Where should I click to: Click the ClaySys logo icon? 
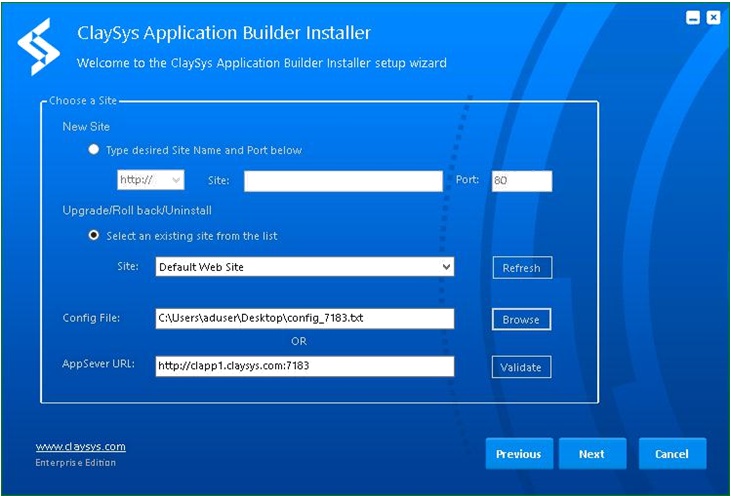coord(39,47)
